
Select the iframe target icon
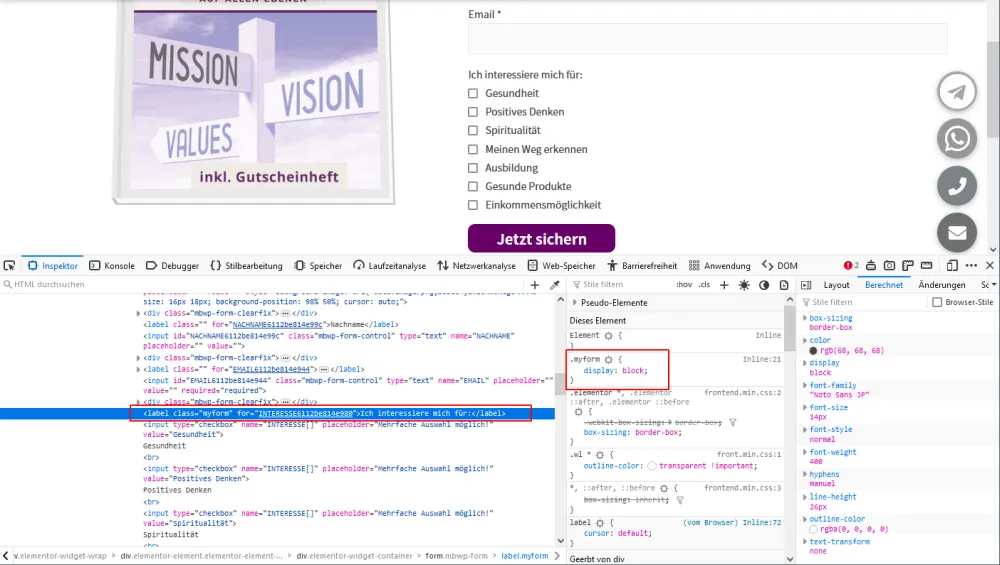click(871, 265)
